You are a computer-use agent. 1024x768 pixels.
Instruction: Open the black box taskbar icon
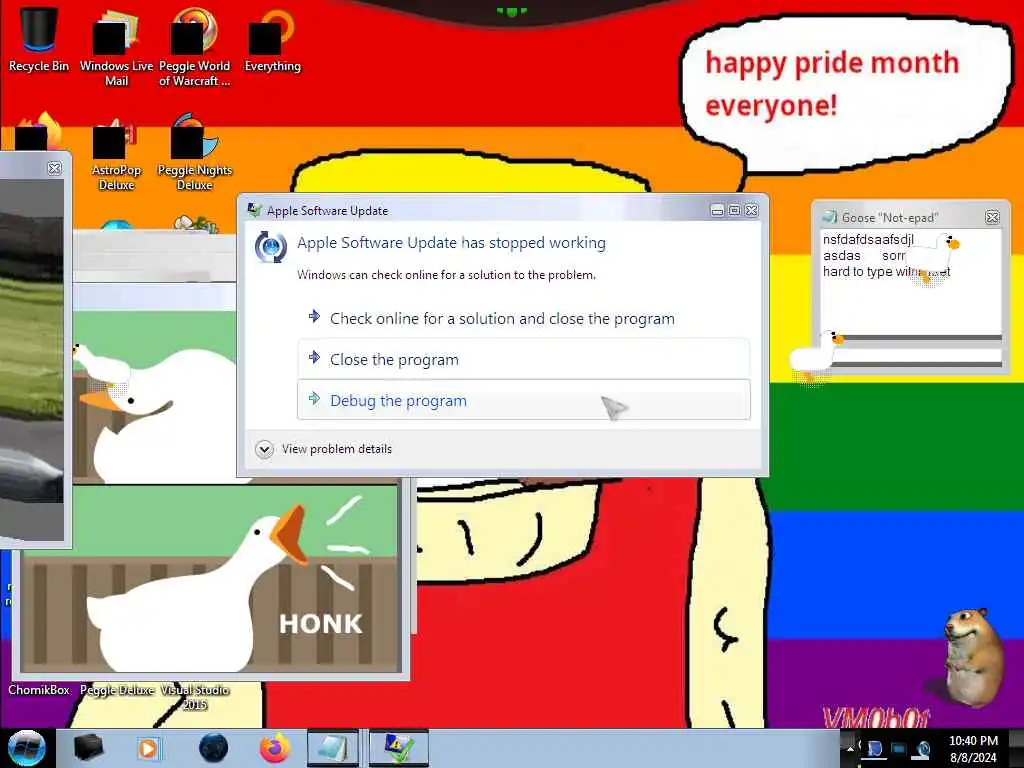pyautogui.click(x=88, y=748)
